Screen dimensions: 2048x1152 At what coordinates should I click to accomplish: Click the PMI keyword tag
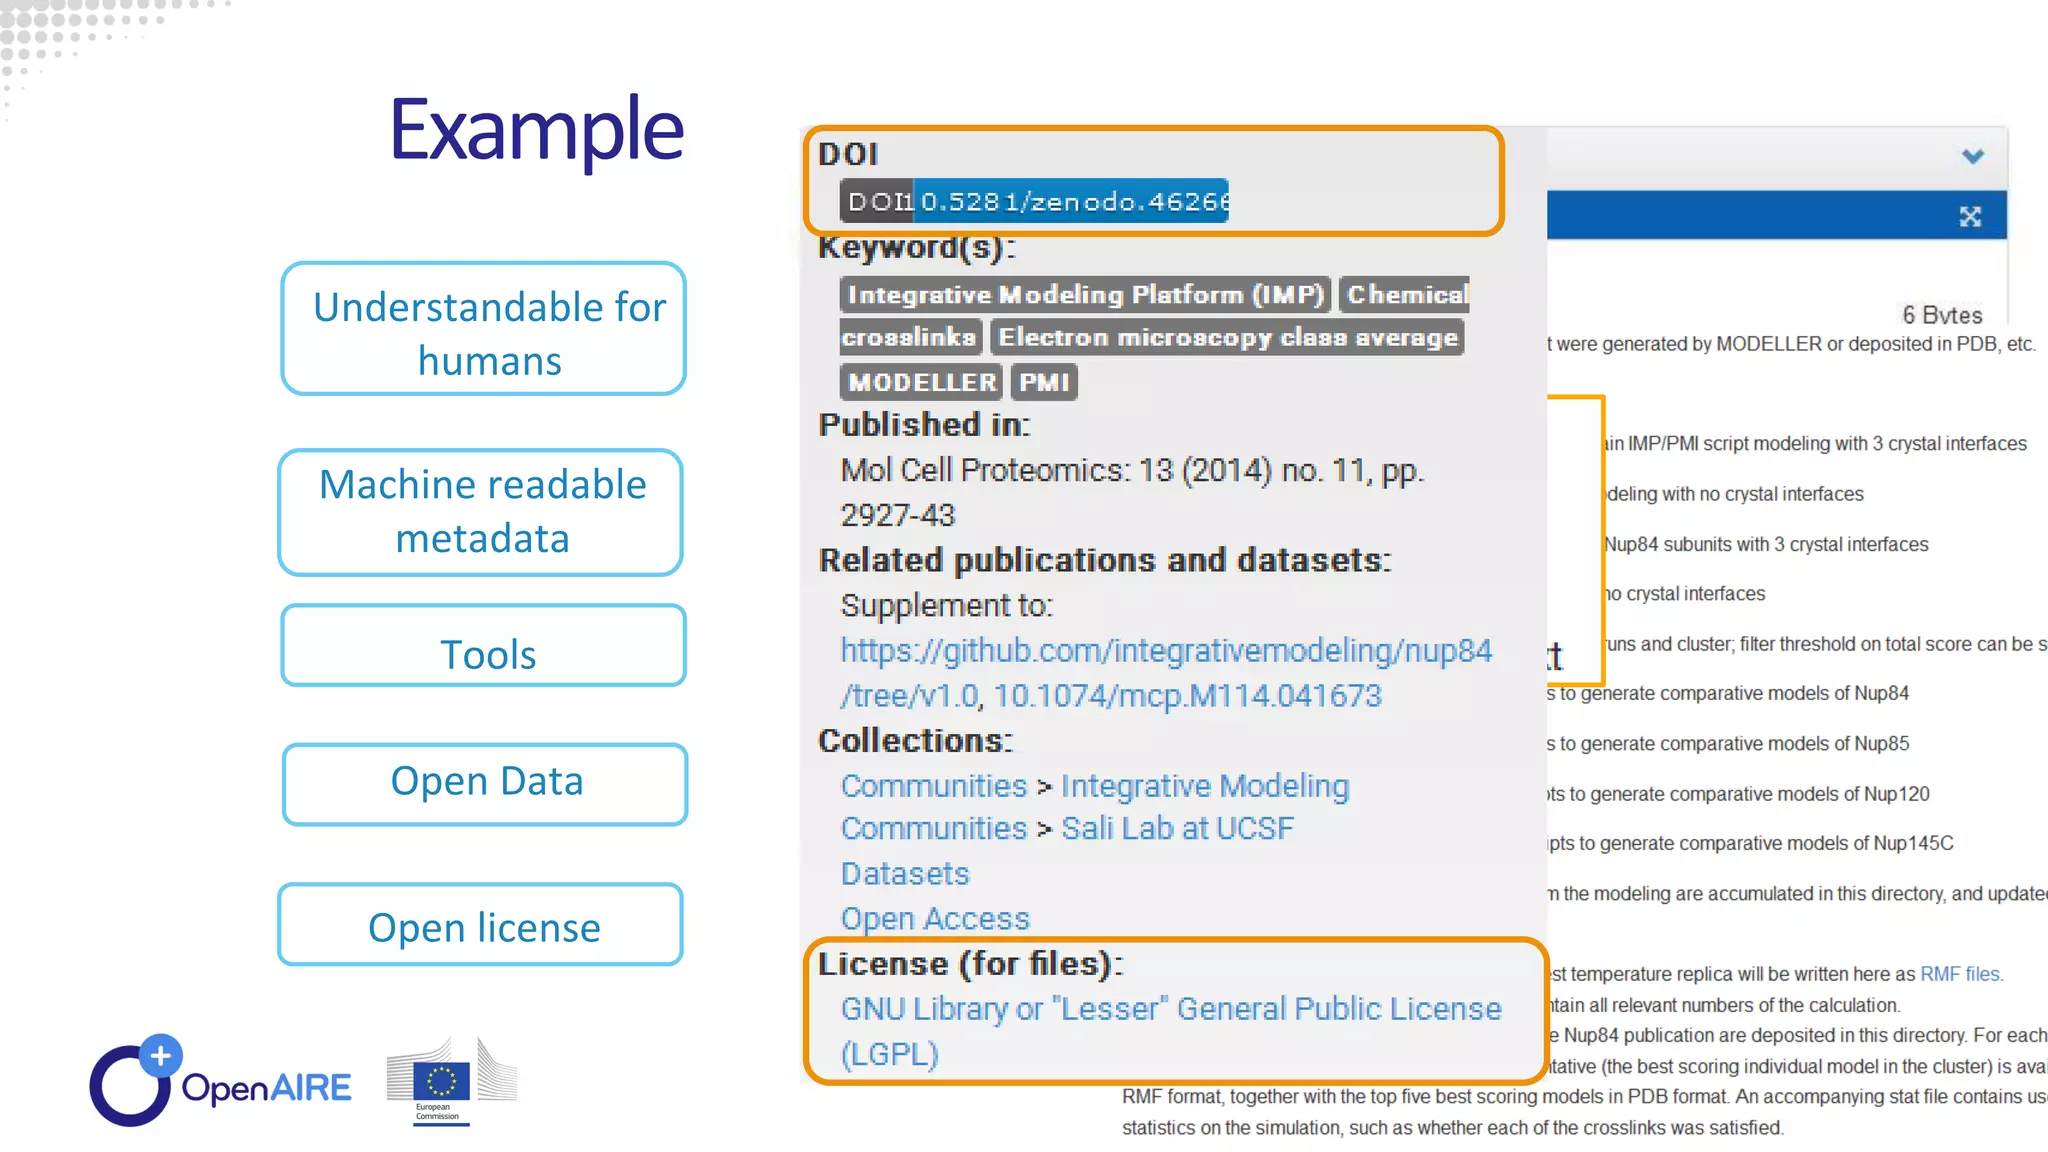1044,382
